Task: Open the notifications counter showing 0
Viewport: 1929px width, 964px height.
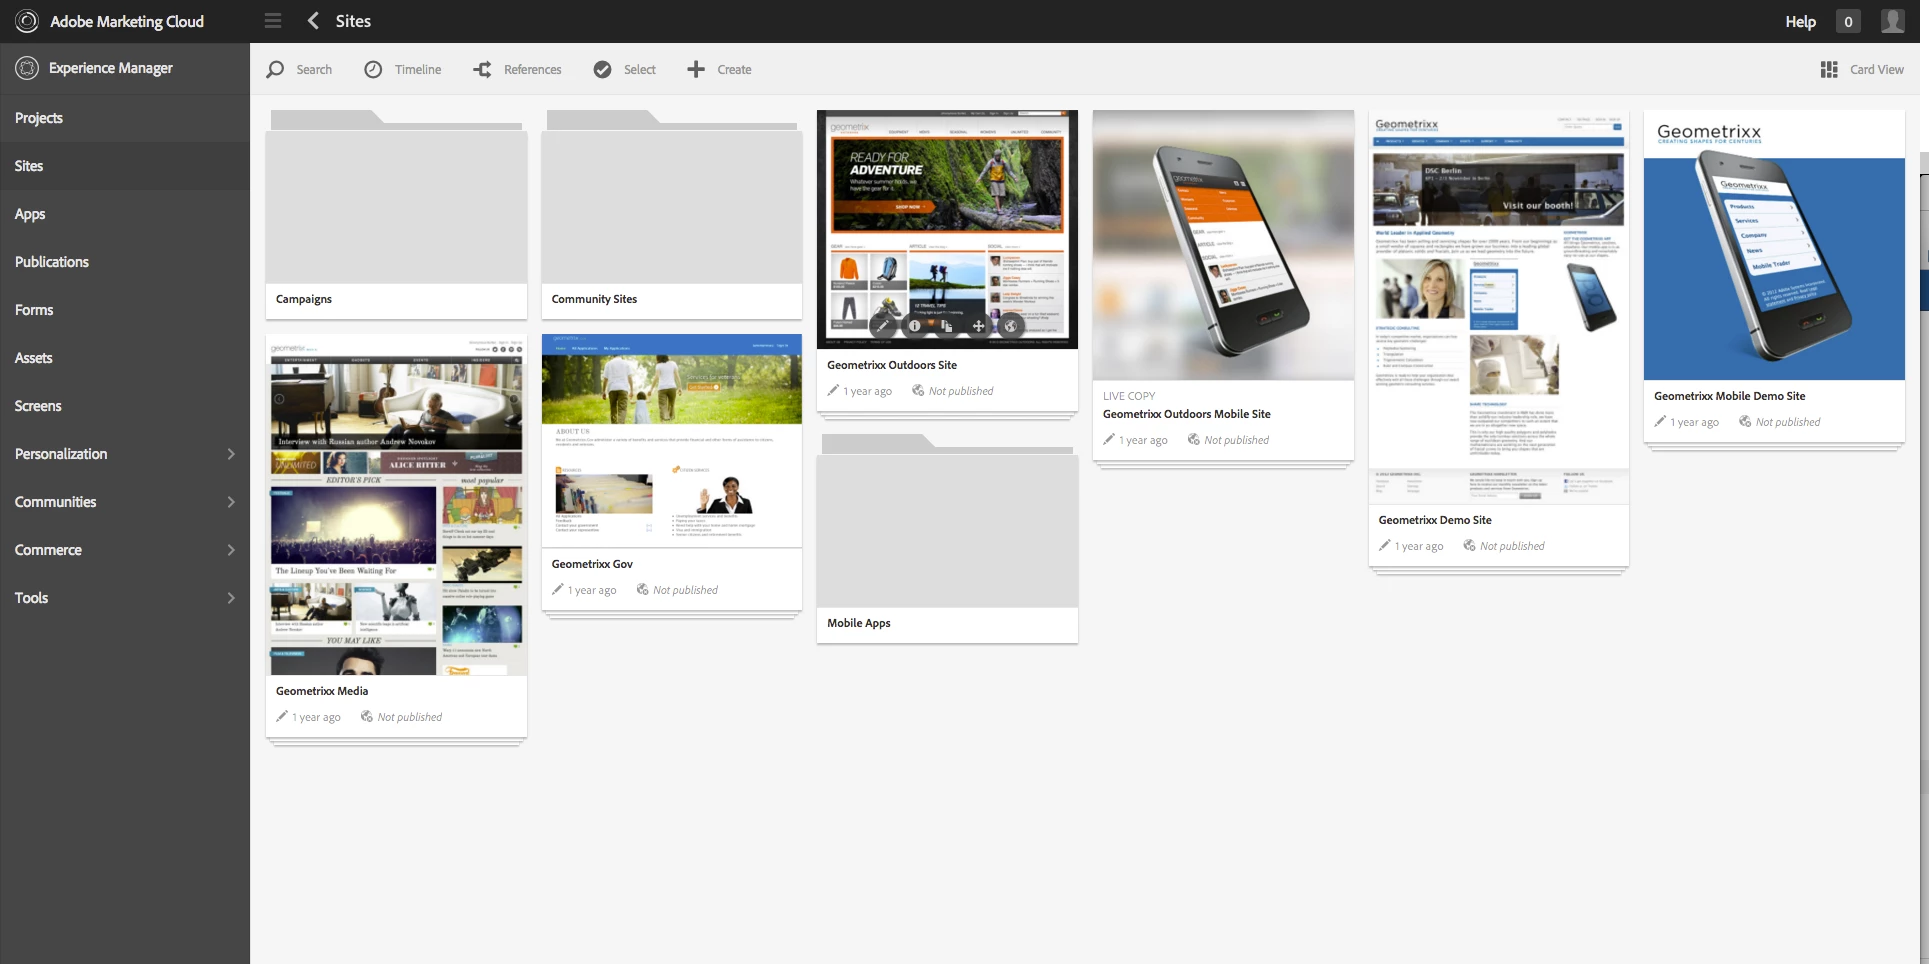Action: 1848,21
